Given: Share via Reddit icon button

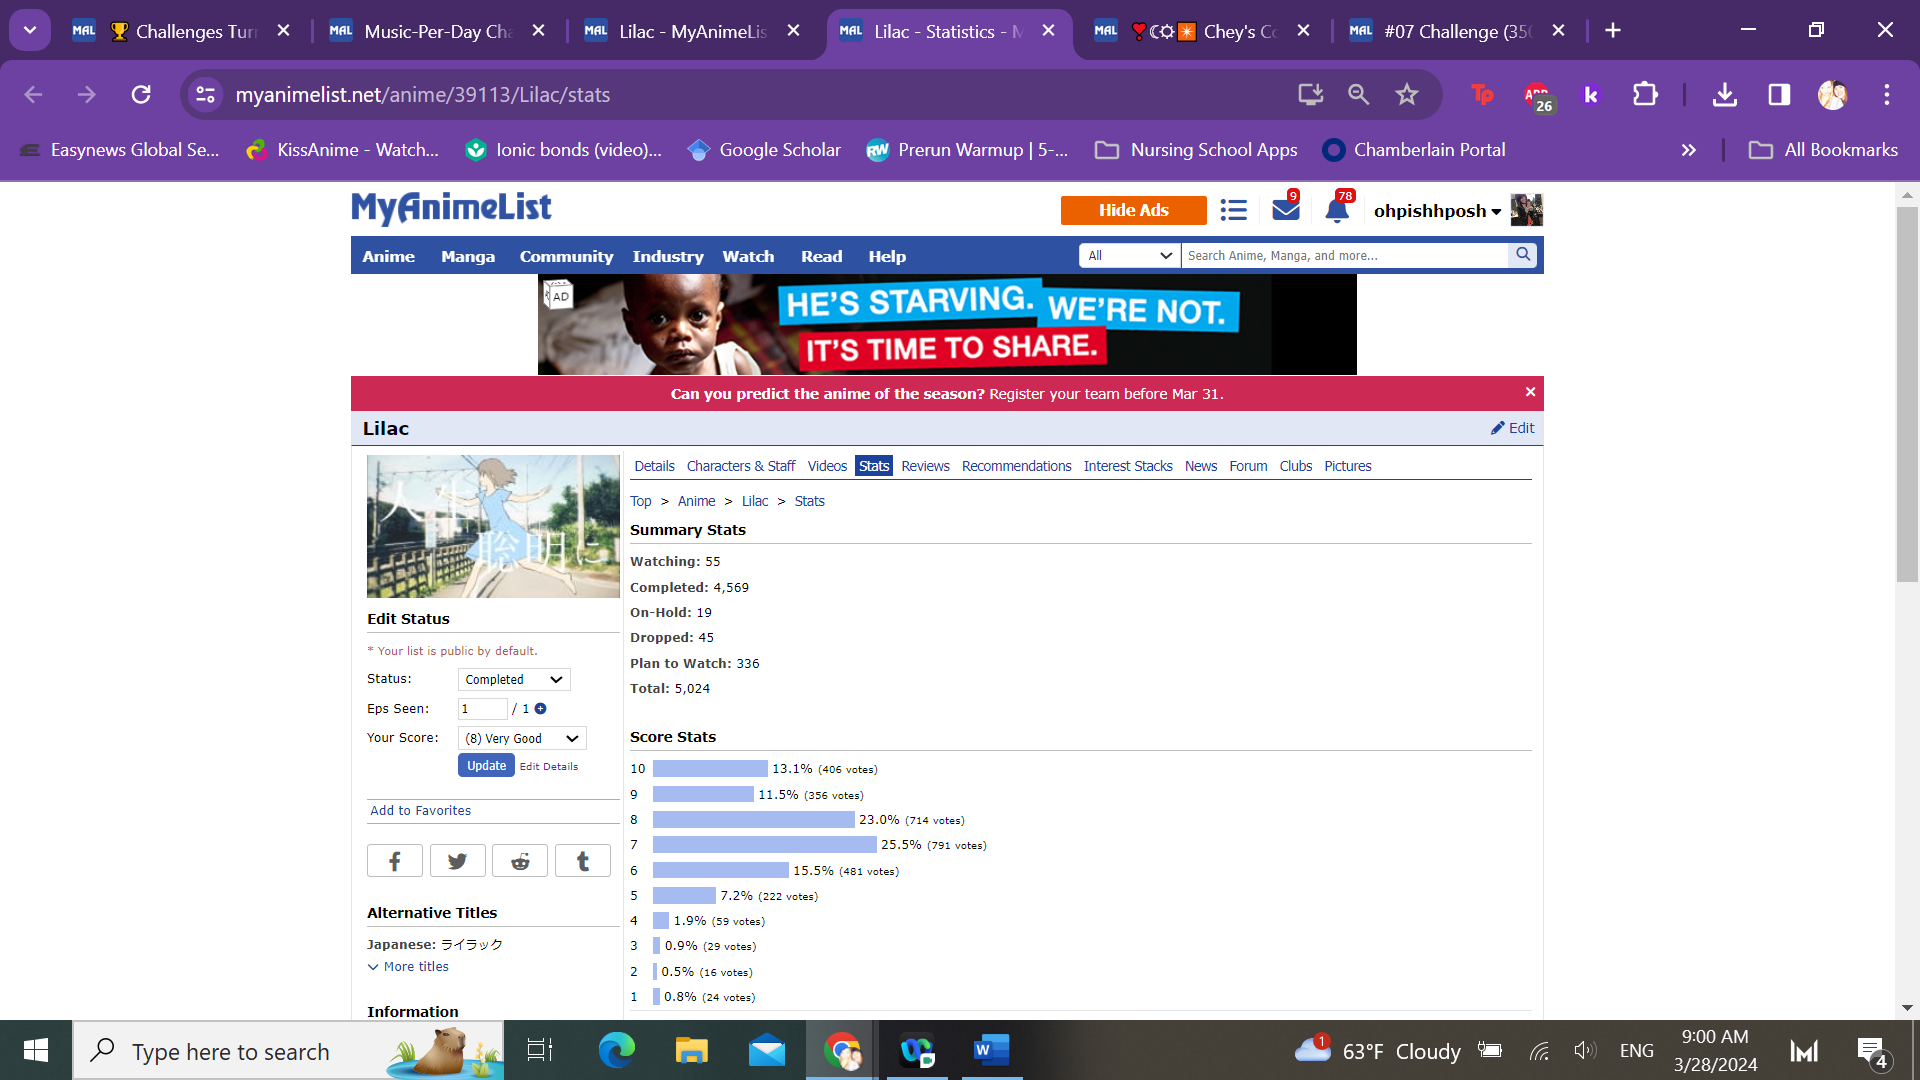Looking at the screenshot, I should (x=520, y=861).
